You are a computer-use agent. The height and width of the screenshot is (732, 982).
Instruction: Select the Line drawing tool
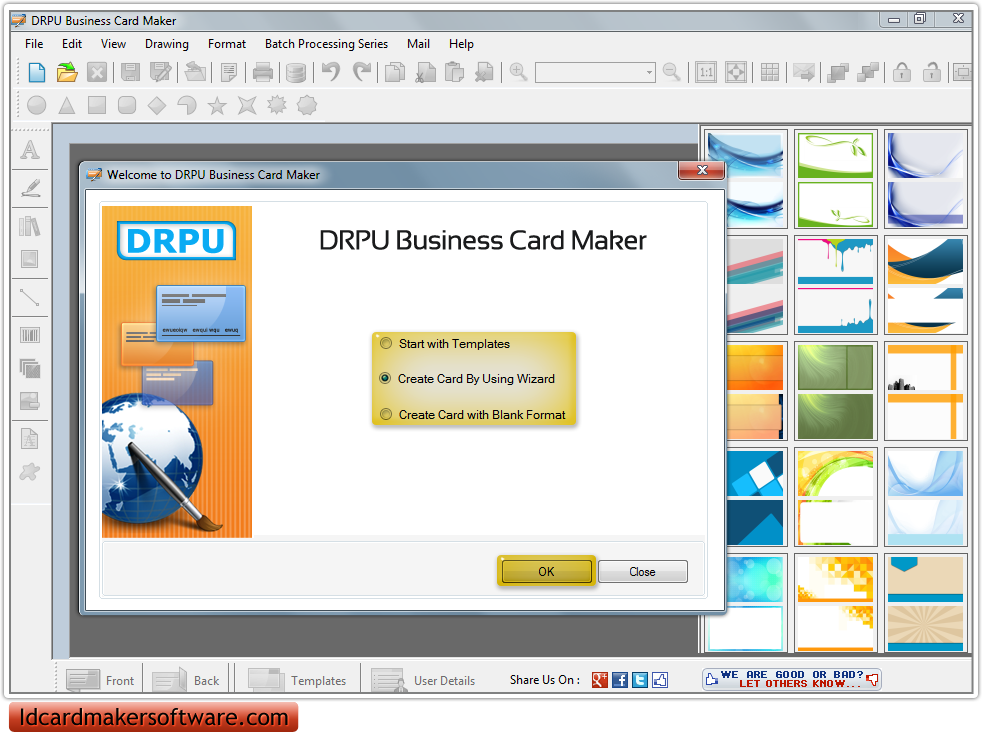click(30, 297)
